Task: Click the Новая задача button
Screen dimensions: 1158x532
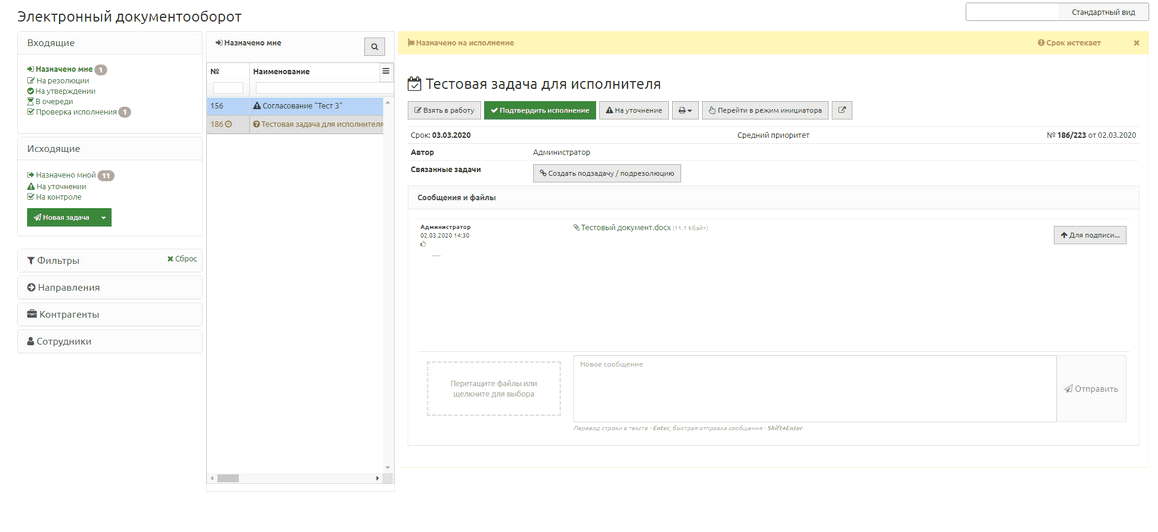Action: click(61, 217)
